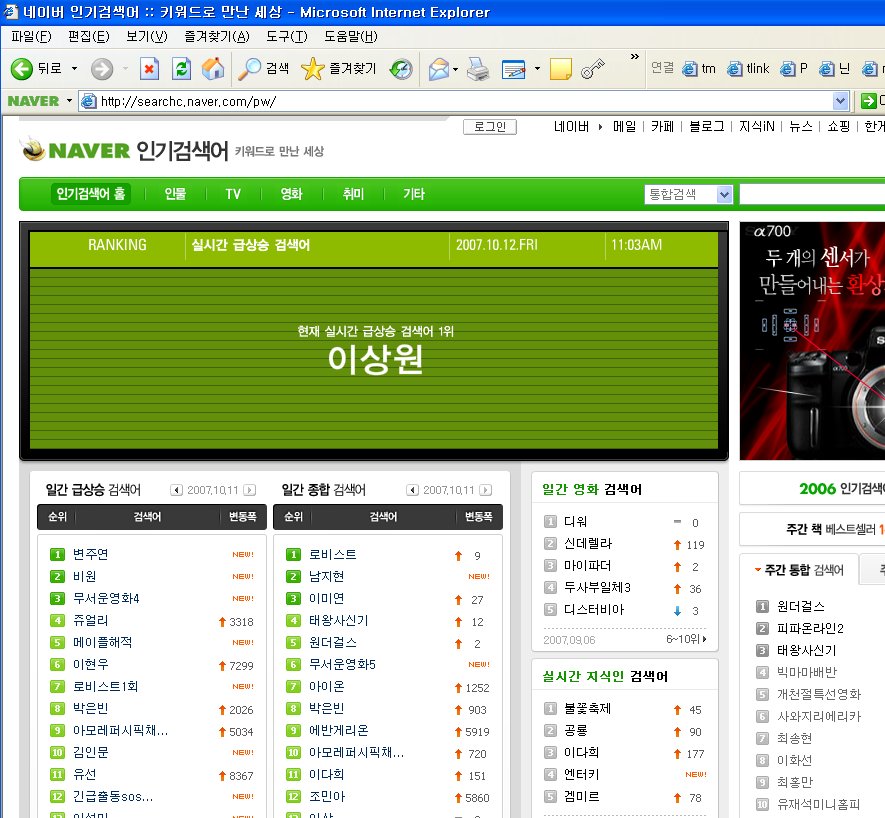
Task: Open the 즐겨찾기 star favorites pane
Action: pos(339,69)
